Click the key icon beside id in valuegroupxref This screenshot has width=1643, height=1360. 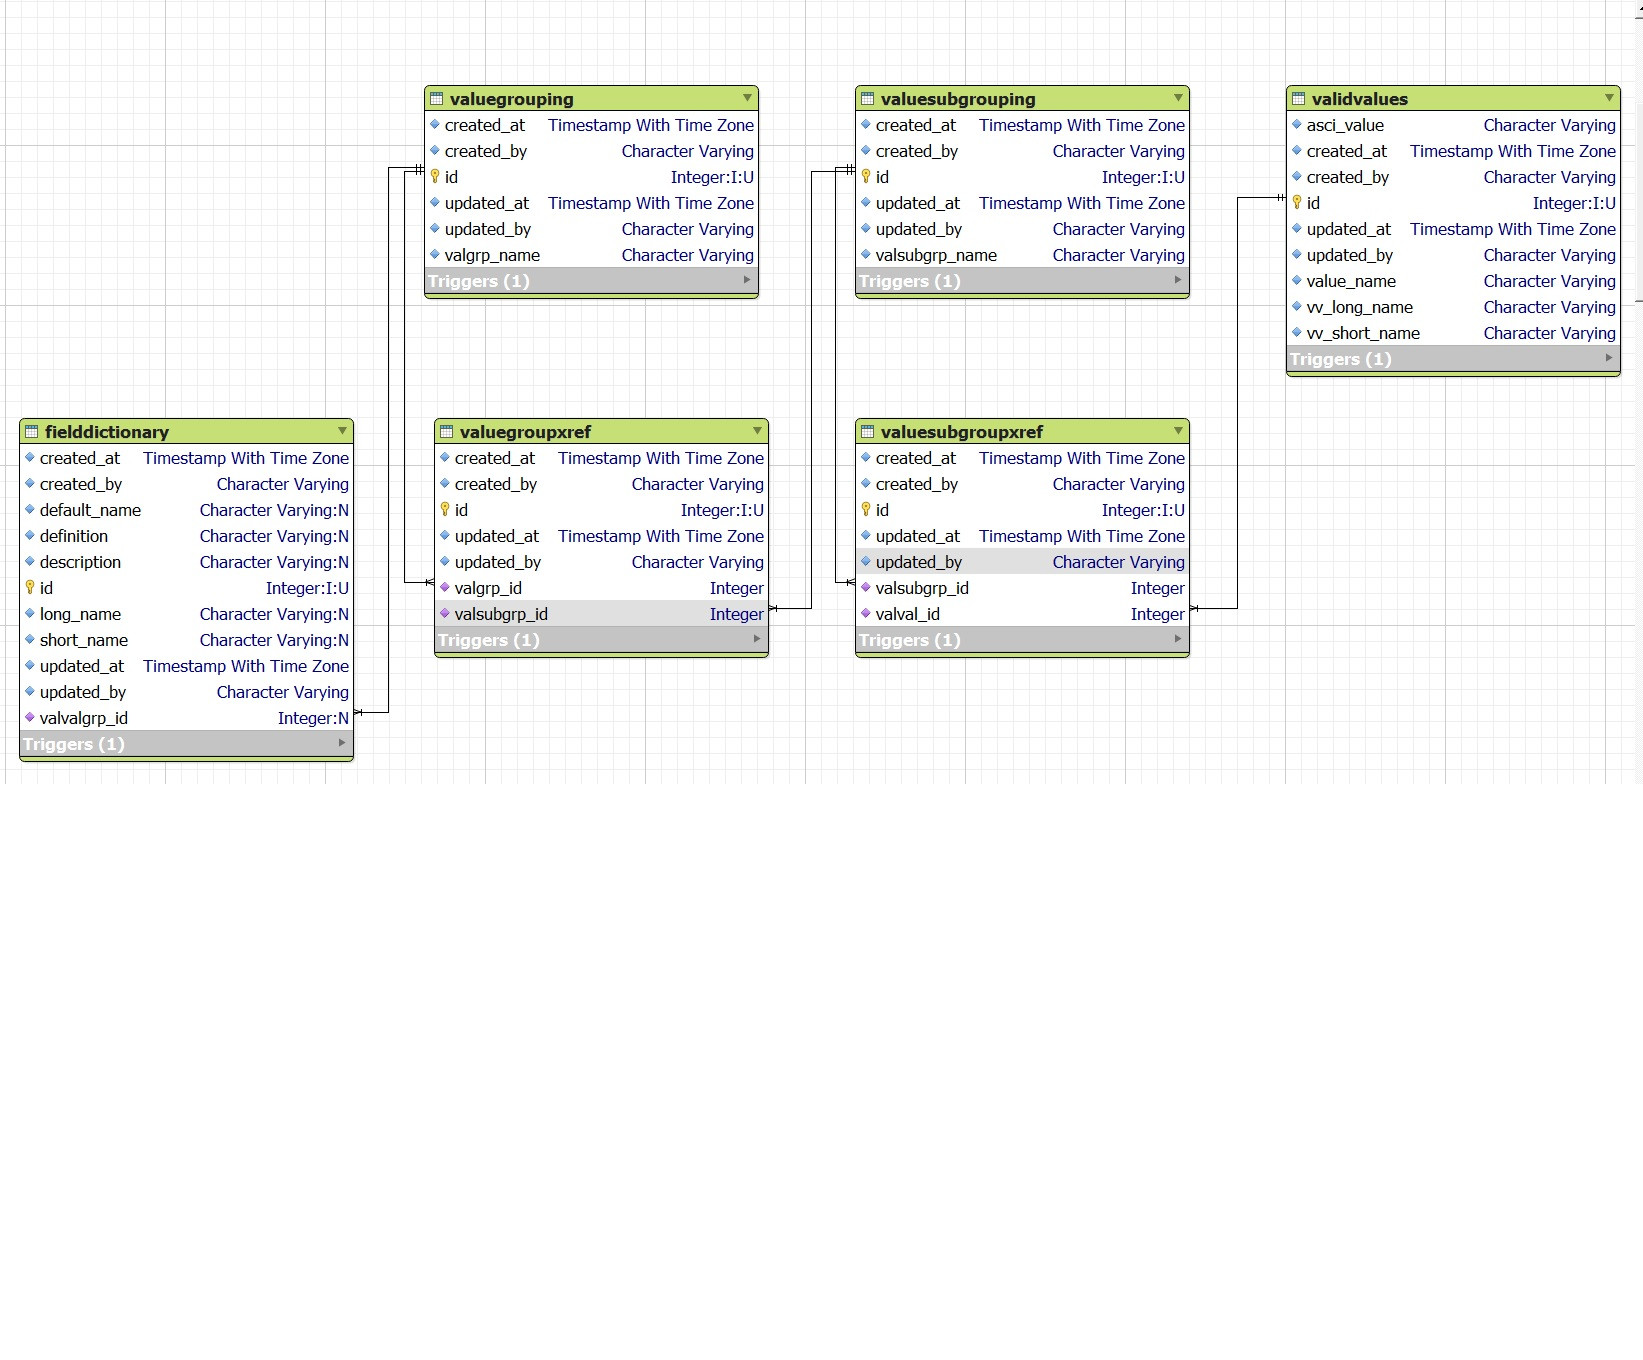click(x=444, y=510)
